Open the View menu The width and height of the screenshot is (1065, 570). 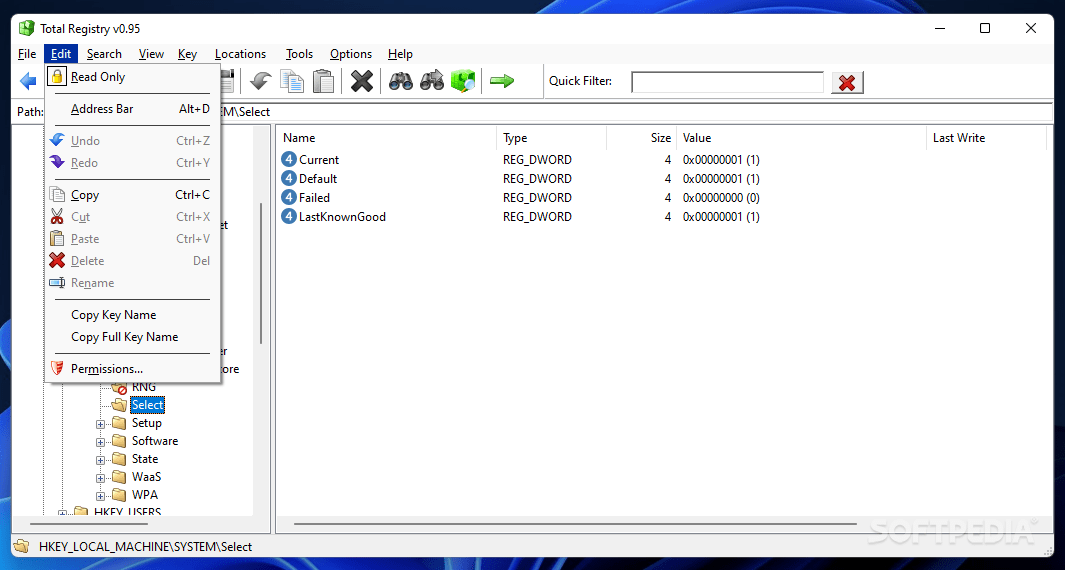pos(151,54)
